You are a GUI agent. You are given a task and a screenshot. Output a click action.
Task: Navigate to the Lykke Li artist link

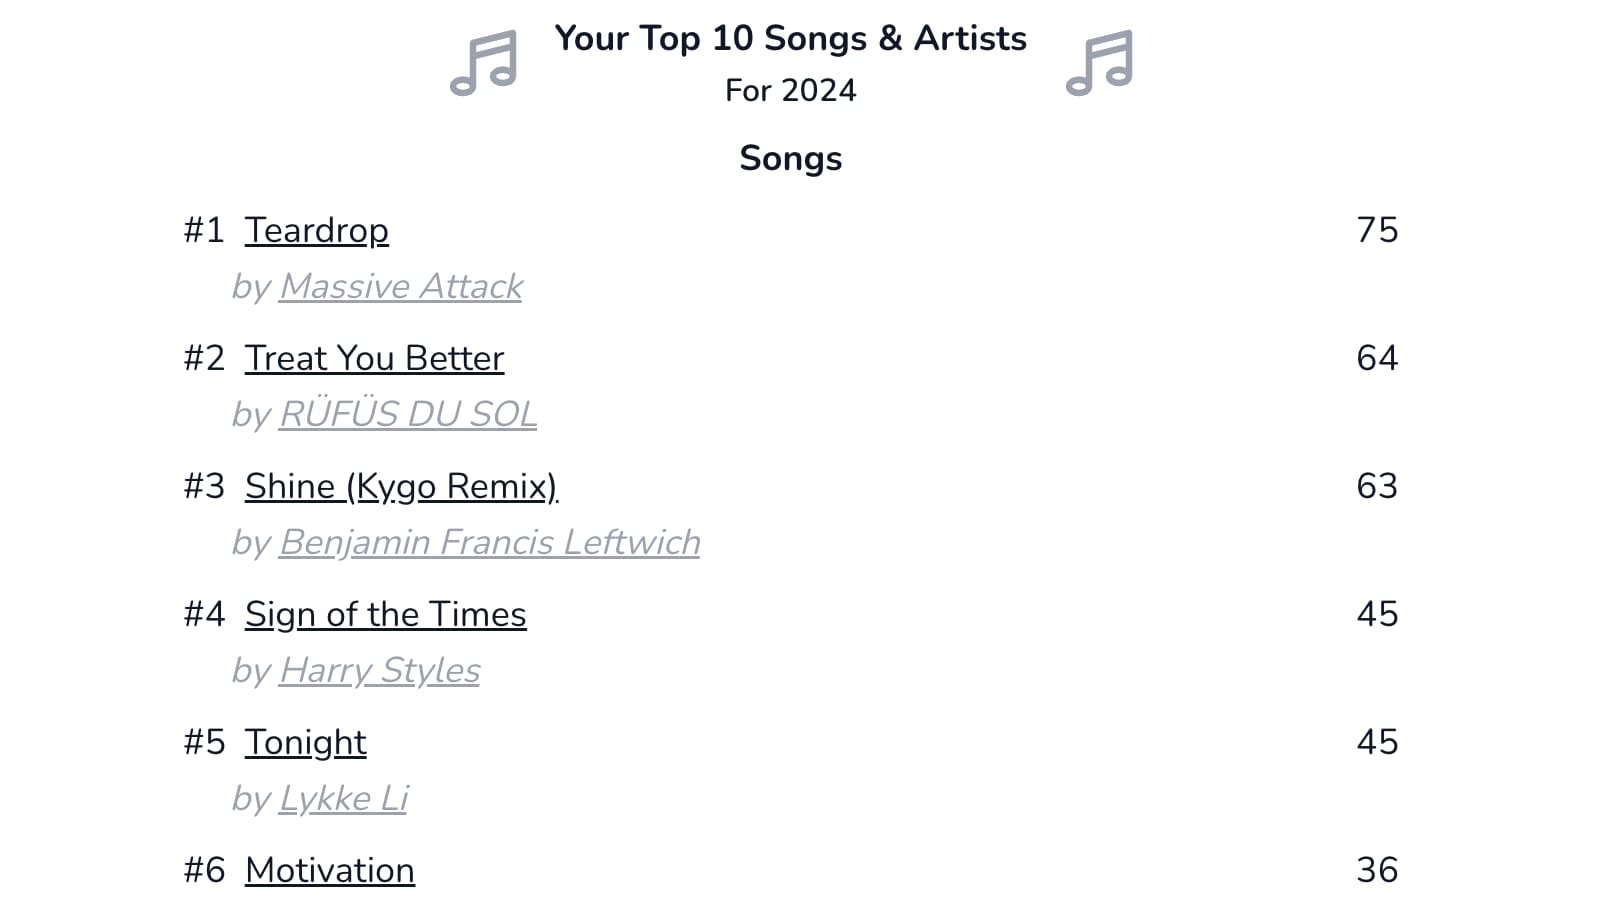pyautogui.click(x=344, y=798)
